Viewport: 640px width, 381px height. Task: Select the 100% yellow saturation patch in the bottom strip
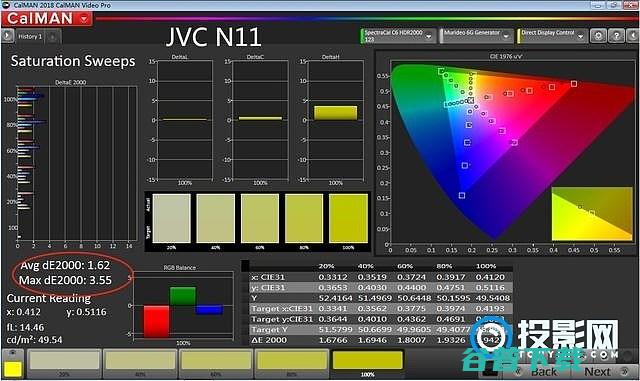(x=367, y=363)
